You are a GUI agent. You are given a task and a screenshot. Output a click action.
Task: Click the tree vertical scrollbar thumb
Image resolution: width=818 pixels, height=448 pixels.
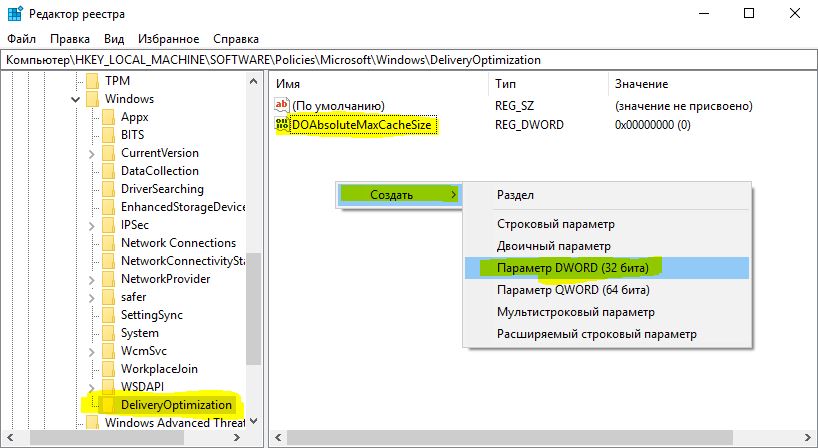point(254,309)
